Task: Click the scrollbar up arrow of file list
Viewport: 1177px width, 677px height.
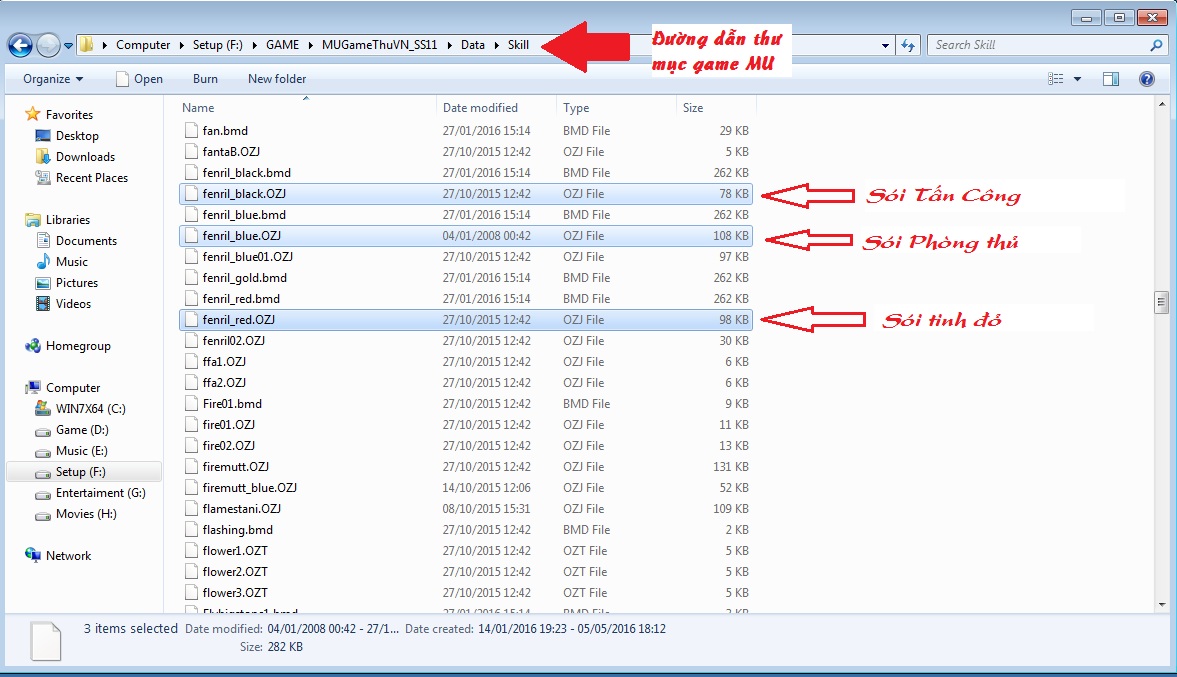Action: click(x=1161, y=104)
